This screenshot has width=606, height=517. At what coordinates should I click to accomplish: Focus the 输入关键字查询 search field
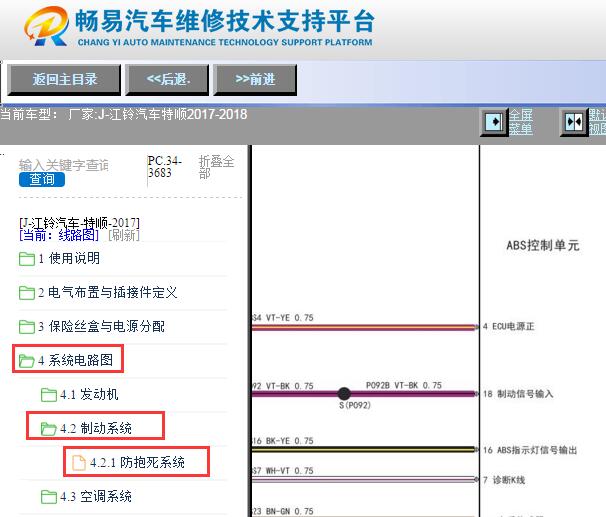[x=64, y=165]
